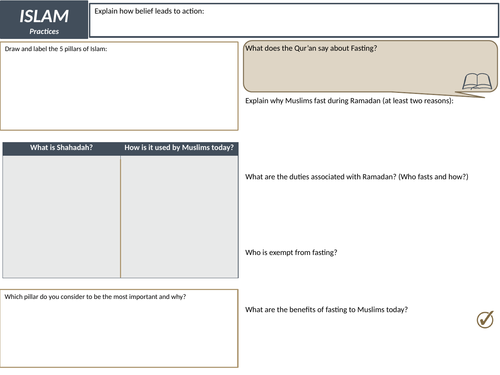The image size is (500, 375).
Task: Click 'How is it used by Muslims today?' header
Action: click(179, 148)
